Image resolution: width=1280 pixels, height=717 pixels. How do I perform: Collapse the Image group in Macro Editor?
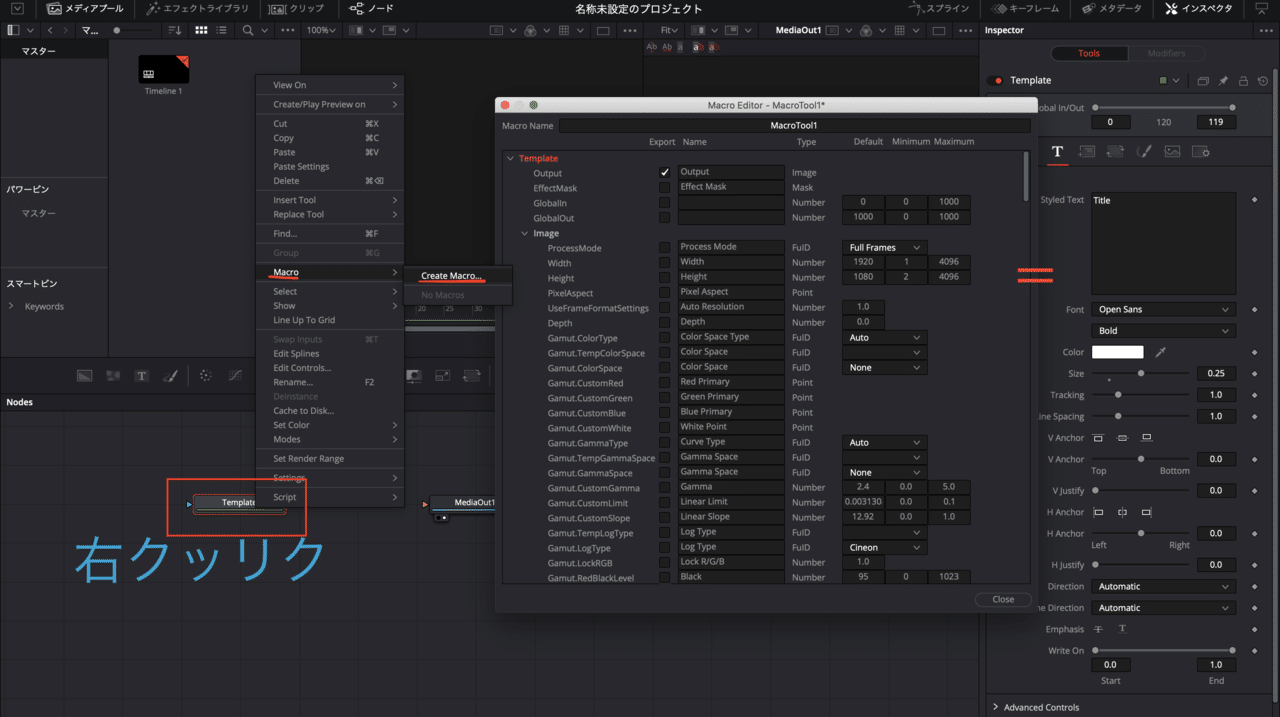click(524, 233)
